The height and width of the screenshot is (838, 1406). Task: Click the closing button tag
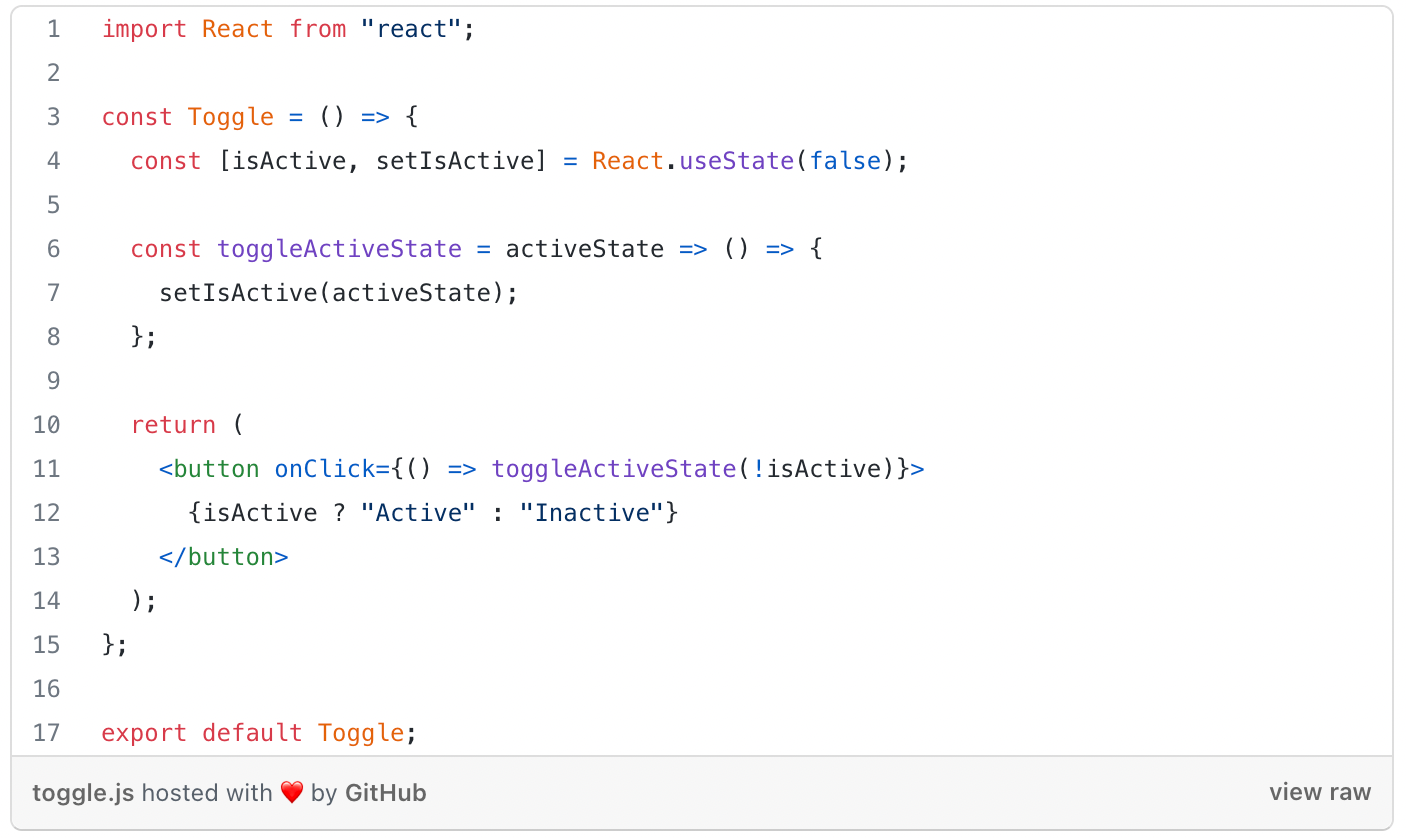tap(224, 557)
